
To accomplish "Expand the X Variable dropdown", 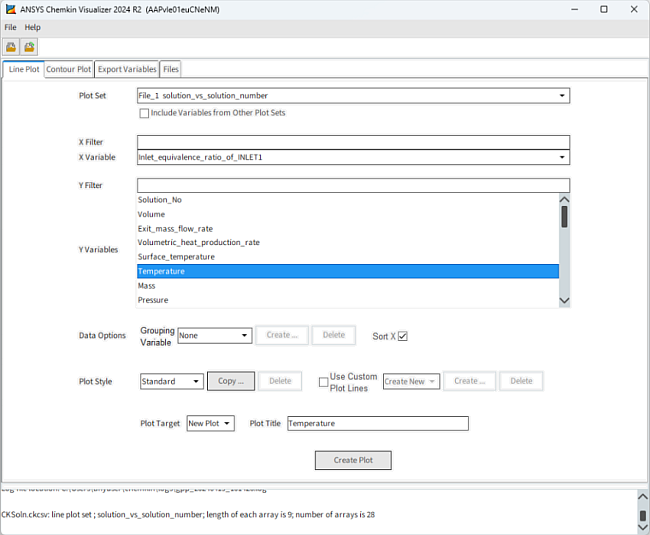I will (353, 157).
